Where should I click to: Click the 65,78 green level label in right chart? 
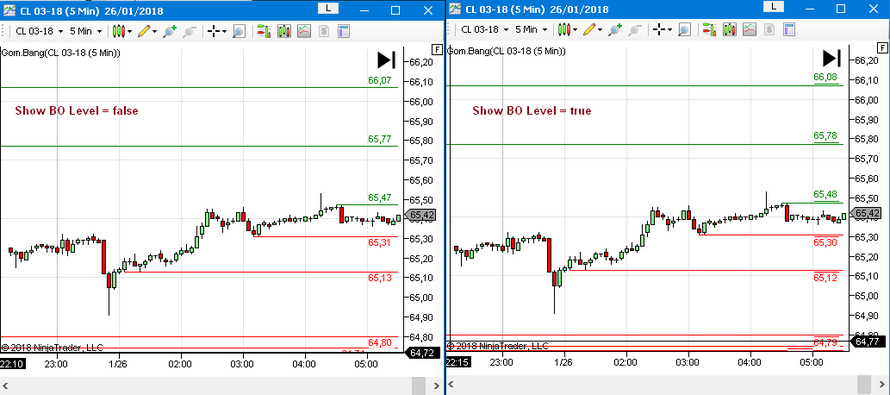825,136
